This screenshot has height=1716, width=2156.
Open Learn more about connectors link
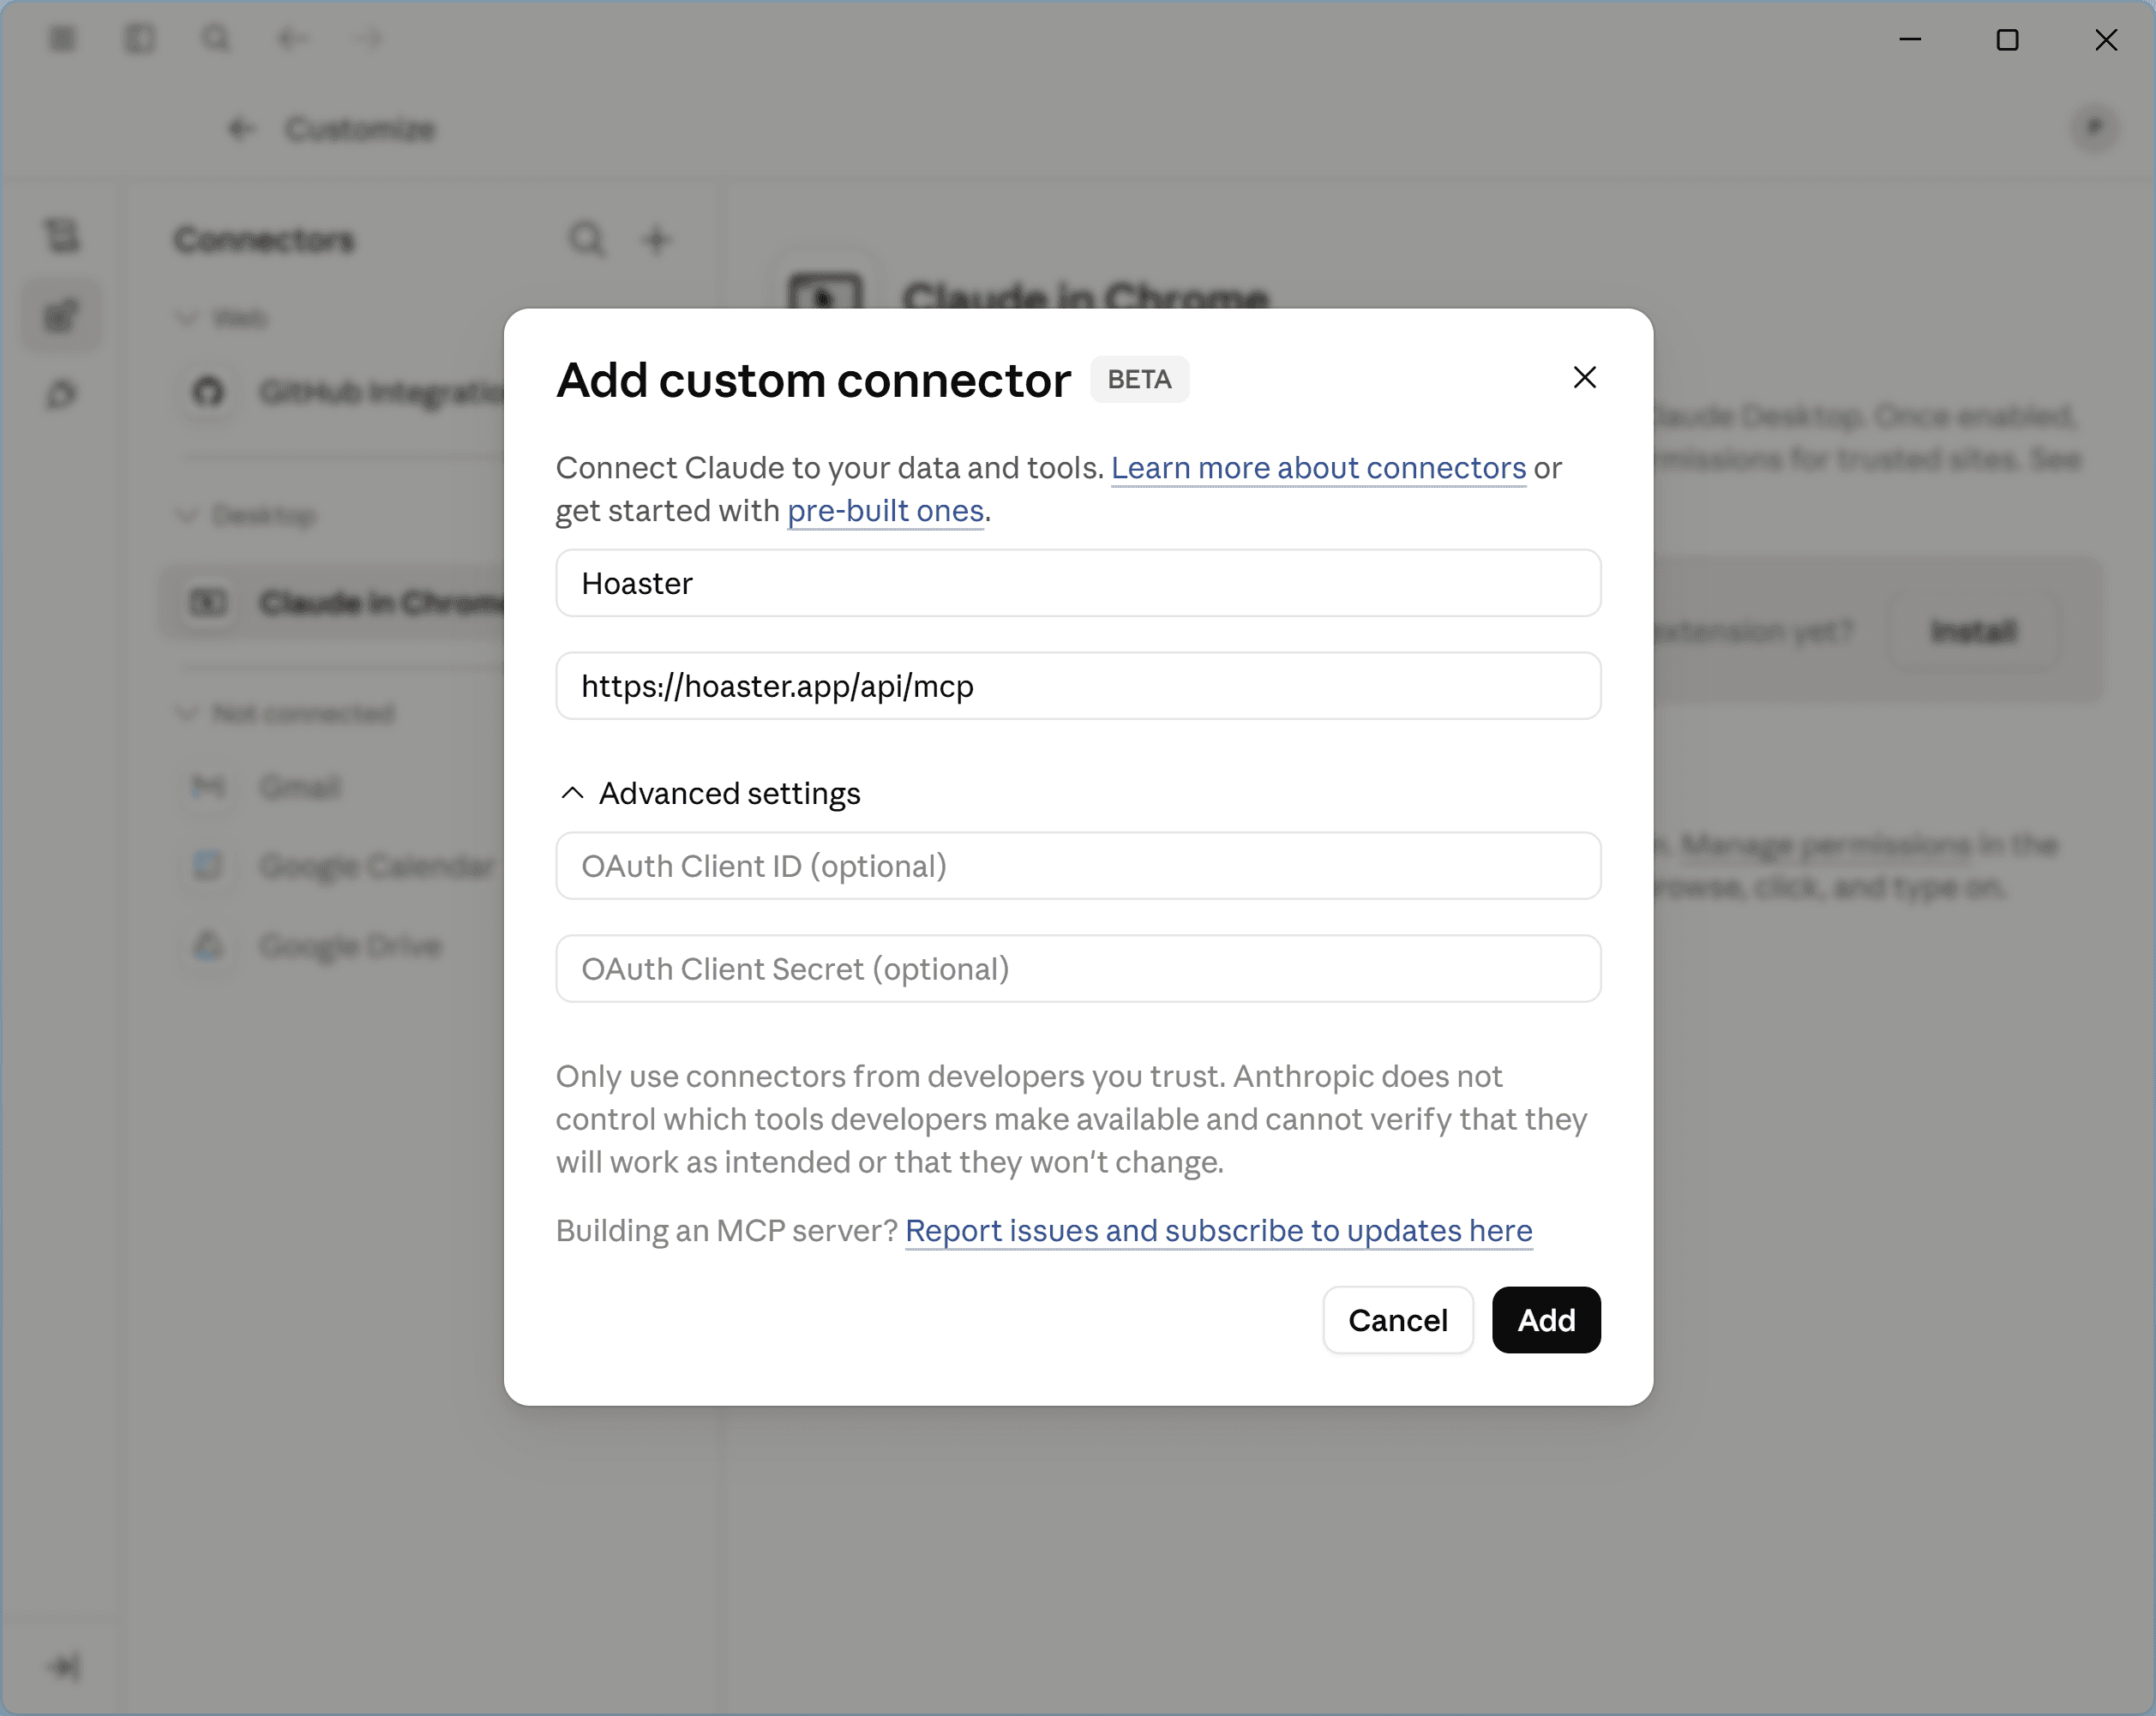click(1318, 468)
